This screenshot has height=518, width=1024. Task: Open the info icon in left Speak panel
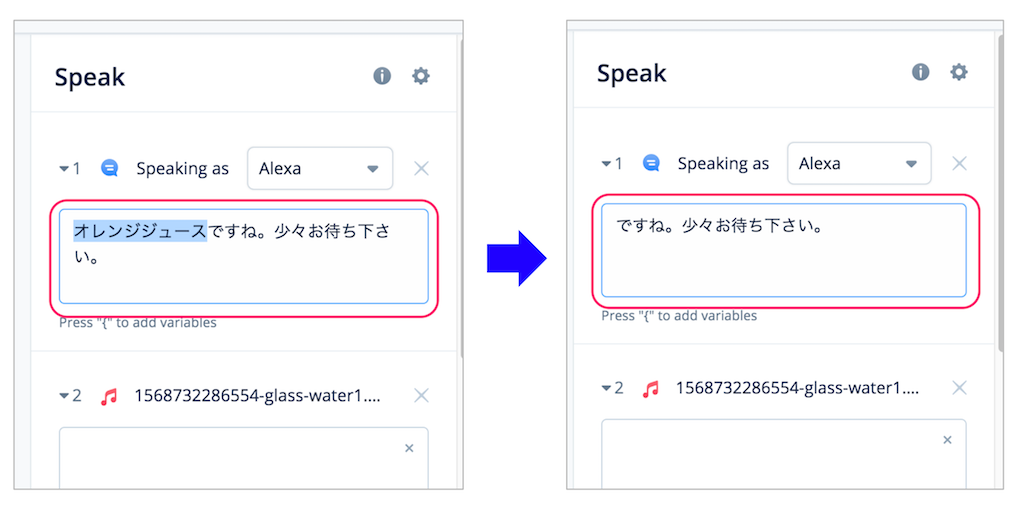click(x=382, y=76)
